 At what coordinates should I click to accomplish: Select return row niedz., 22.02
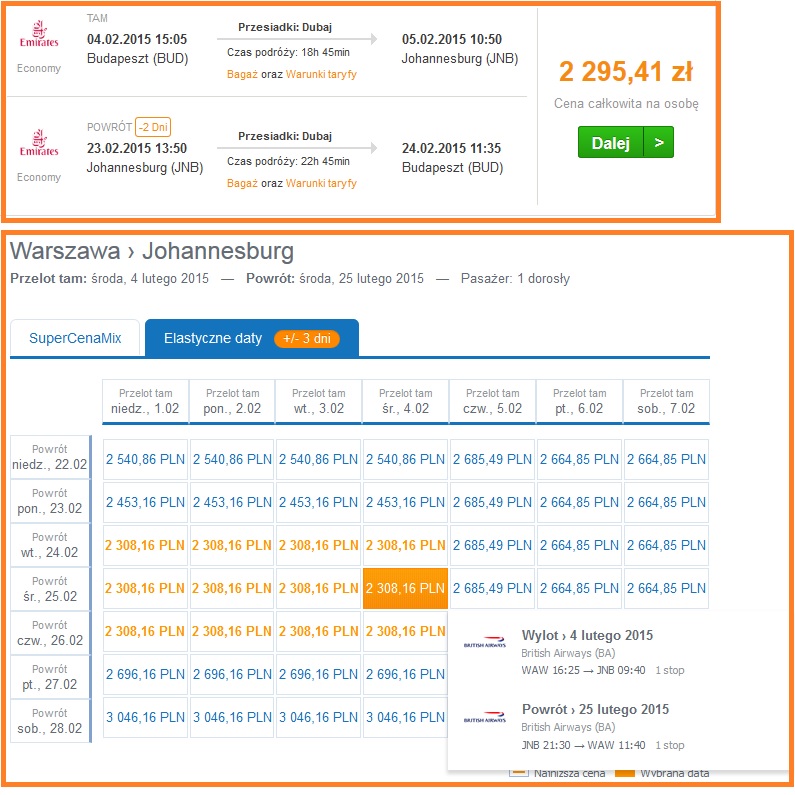point(50,457)
